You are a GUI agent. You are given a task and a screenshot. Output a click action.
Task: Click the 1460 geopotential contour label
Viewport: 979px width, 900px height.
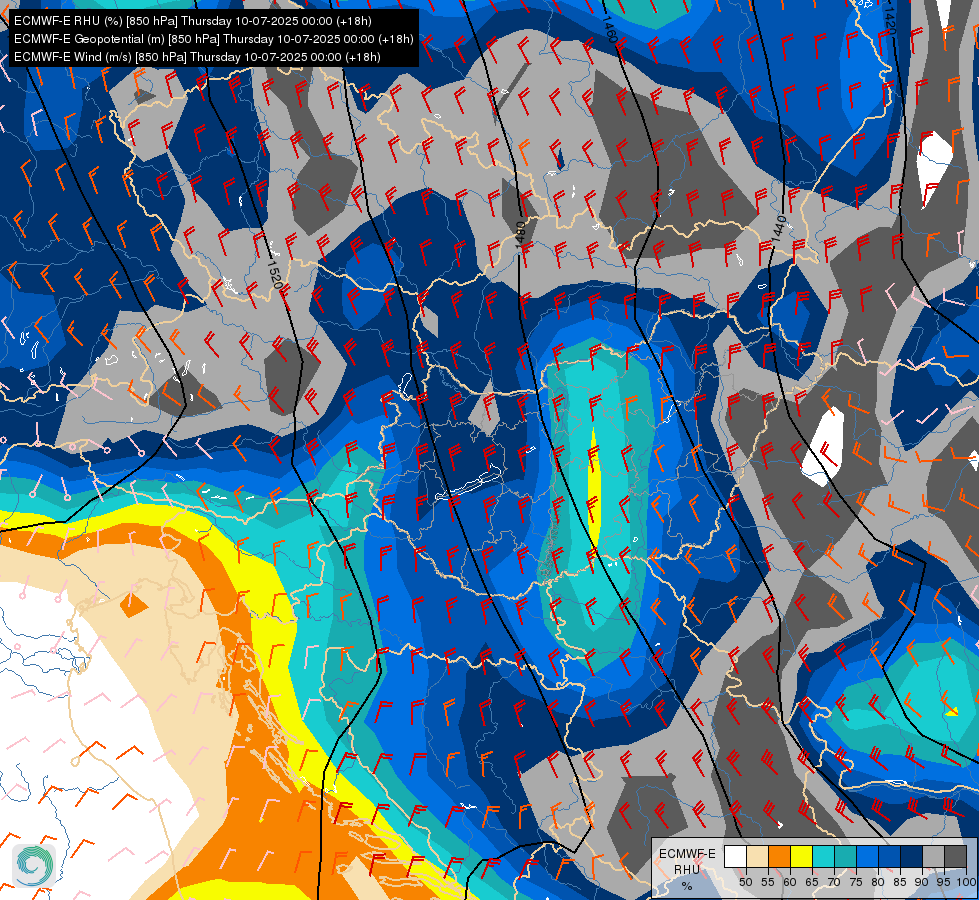(x=609, y=29)
